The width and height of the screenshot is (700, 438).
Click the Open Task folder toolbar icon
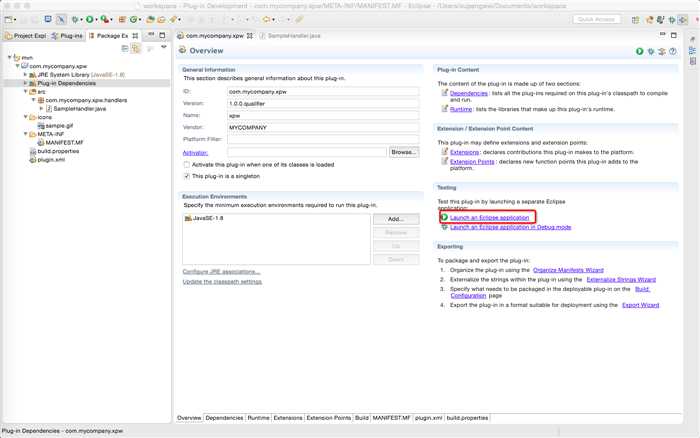click(161, 20)
